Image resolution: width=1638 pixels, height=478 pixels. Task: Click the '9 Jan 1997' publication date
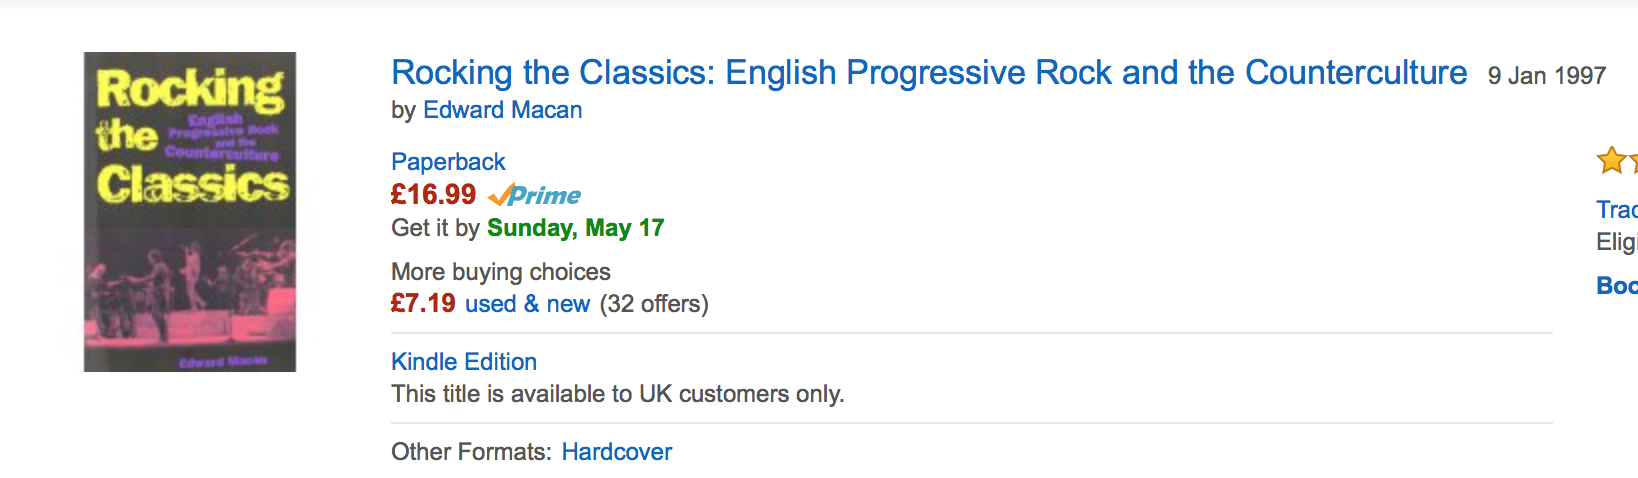click(x=1546, y=76)
